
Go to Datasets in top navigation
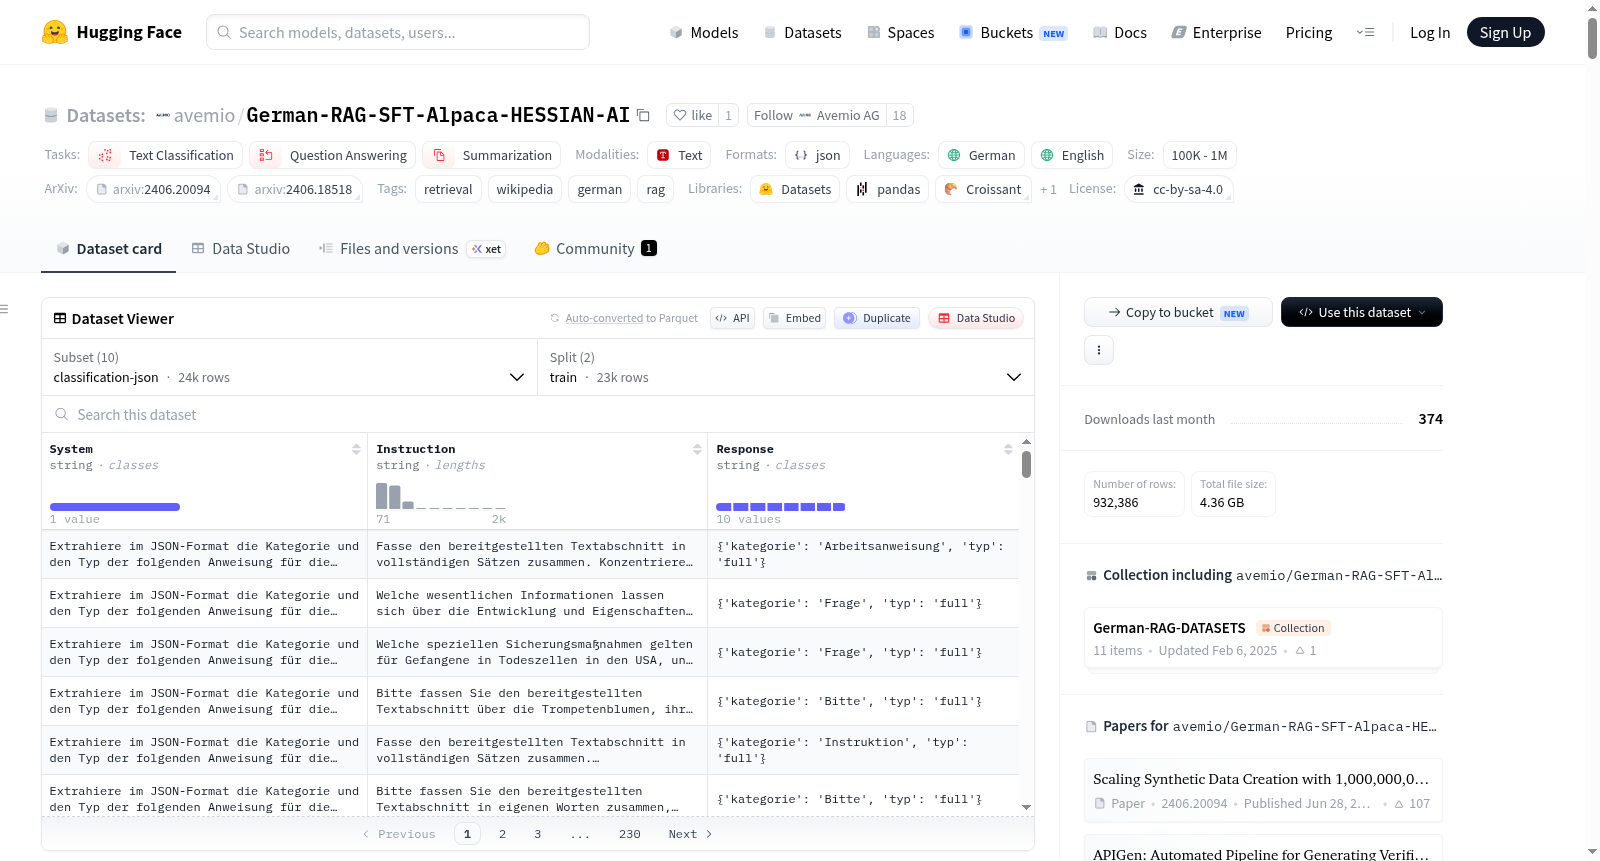tap(802, 32)
